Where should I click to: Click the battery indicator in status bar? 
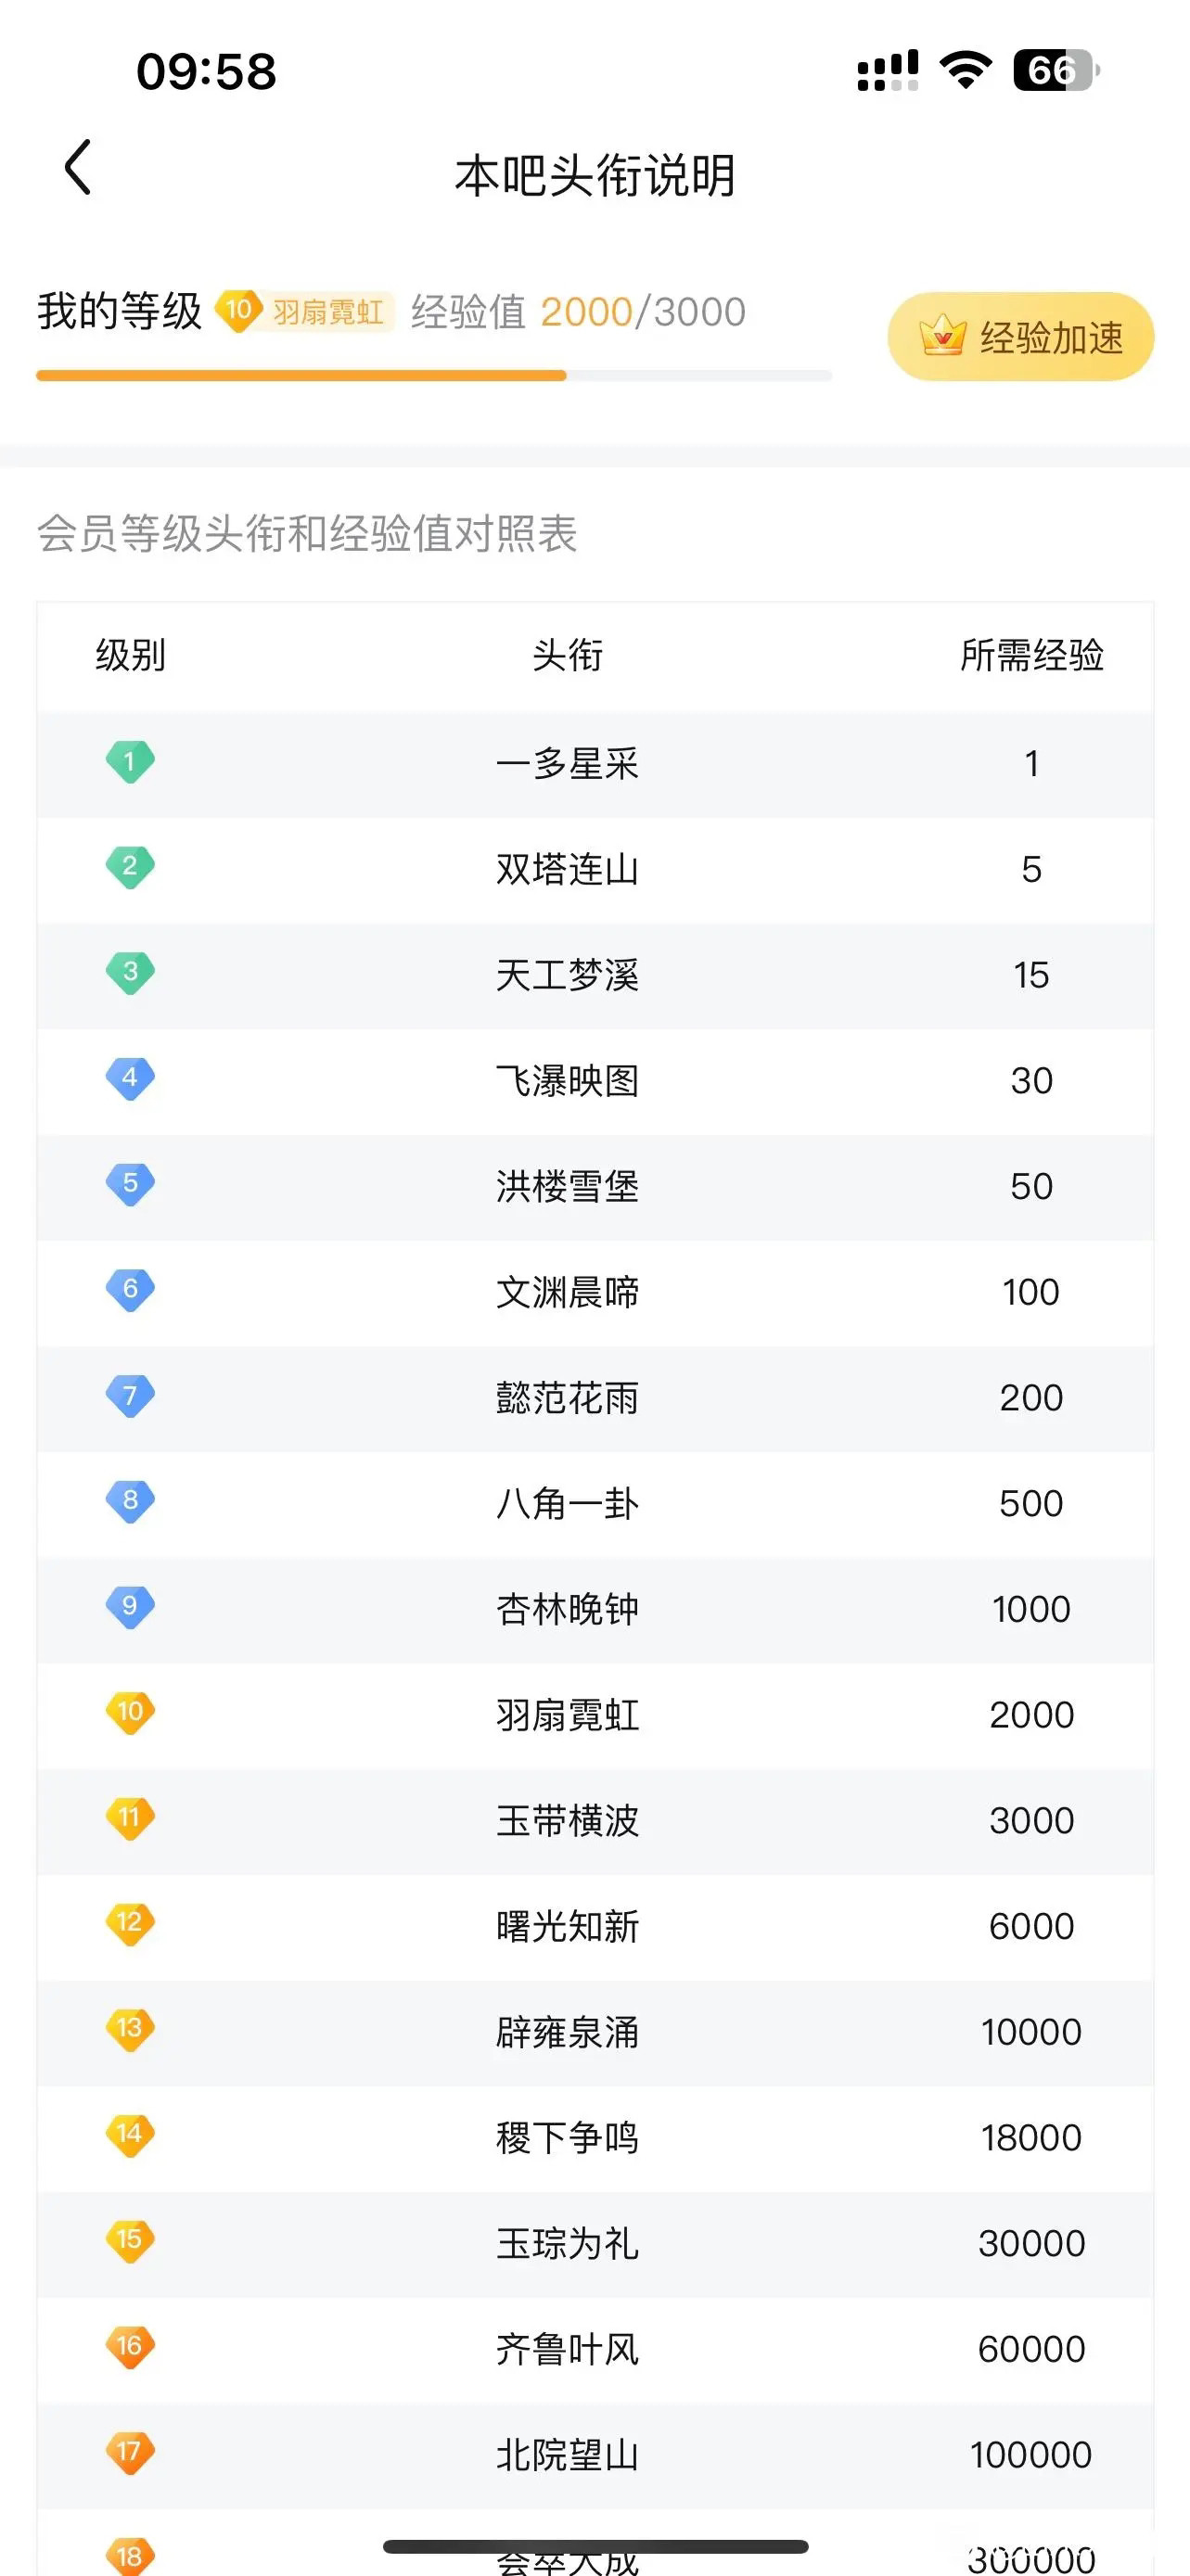[1056, 70]
